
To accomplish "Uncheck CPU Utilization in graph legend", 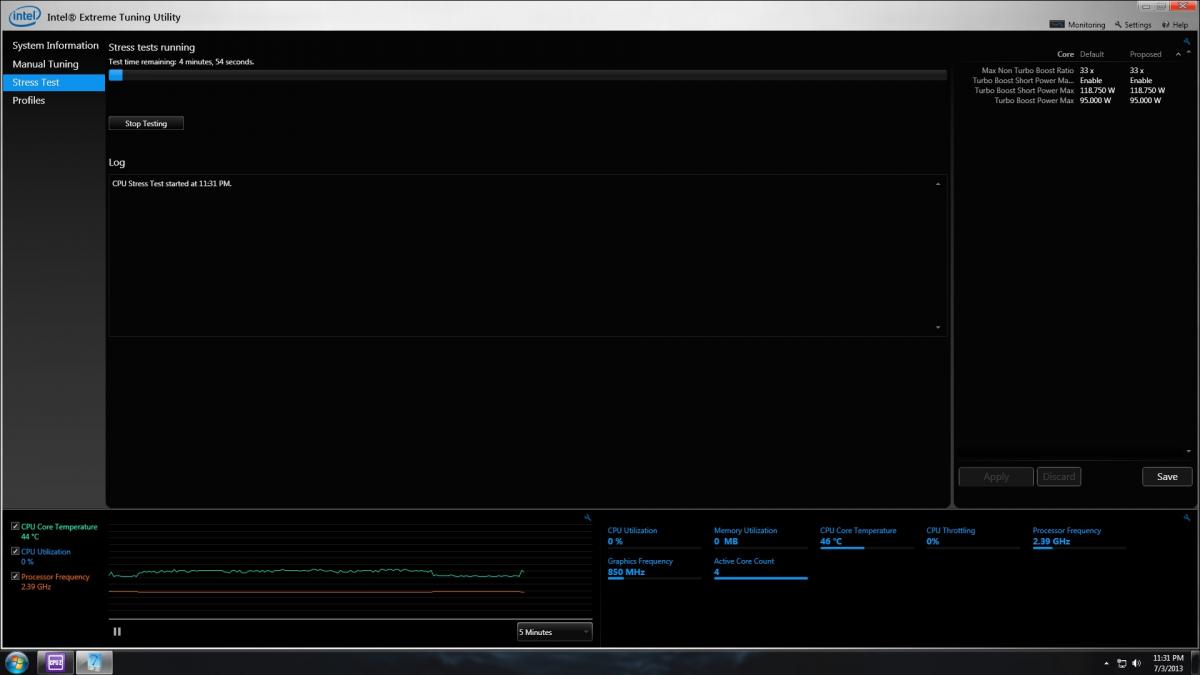I will pyautogui.click(x=15, y=551).
